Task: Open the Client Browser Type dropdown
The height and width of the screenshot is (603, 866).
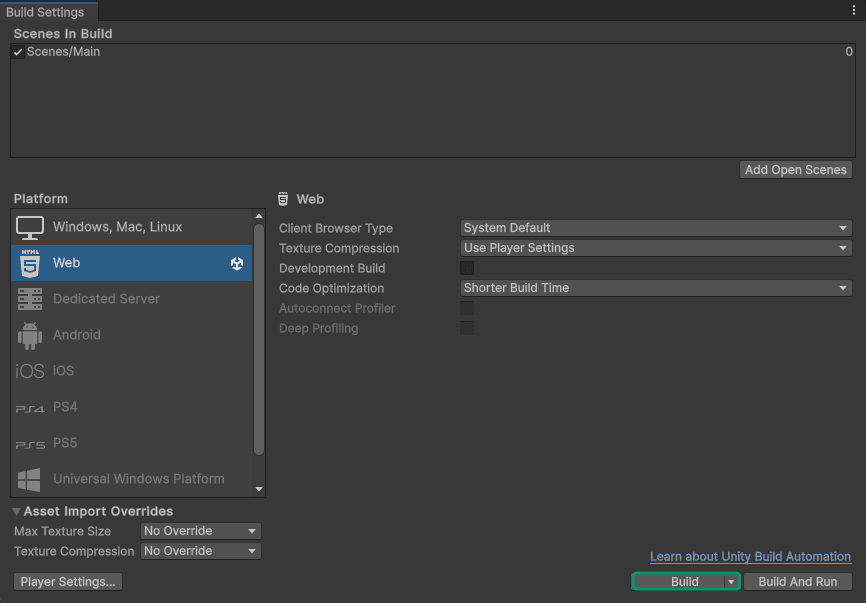Action: pyautogui.click(x=656, y=227)
